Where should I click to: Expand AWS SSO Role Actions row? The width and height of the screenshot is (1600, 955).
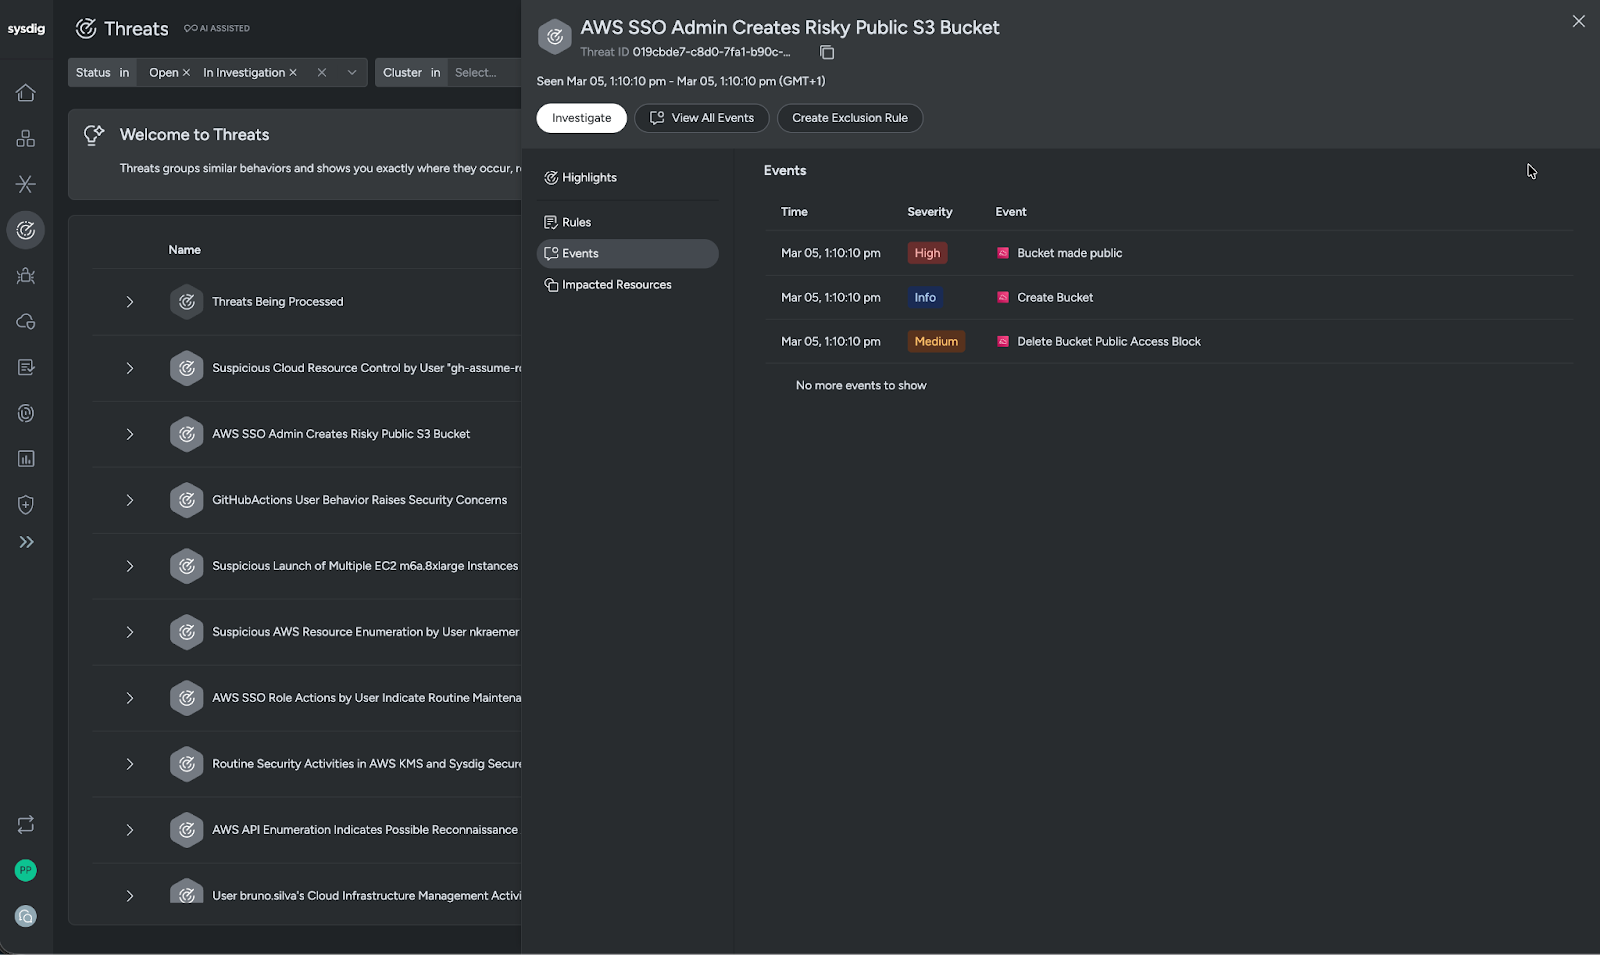click(130, 698)
